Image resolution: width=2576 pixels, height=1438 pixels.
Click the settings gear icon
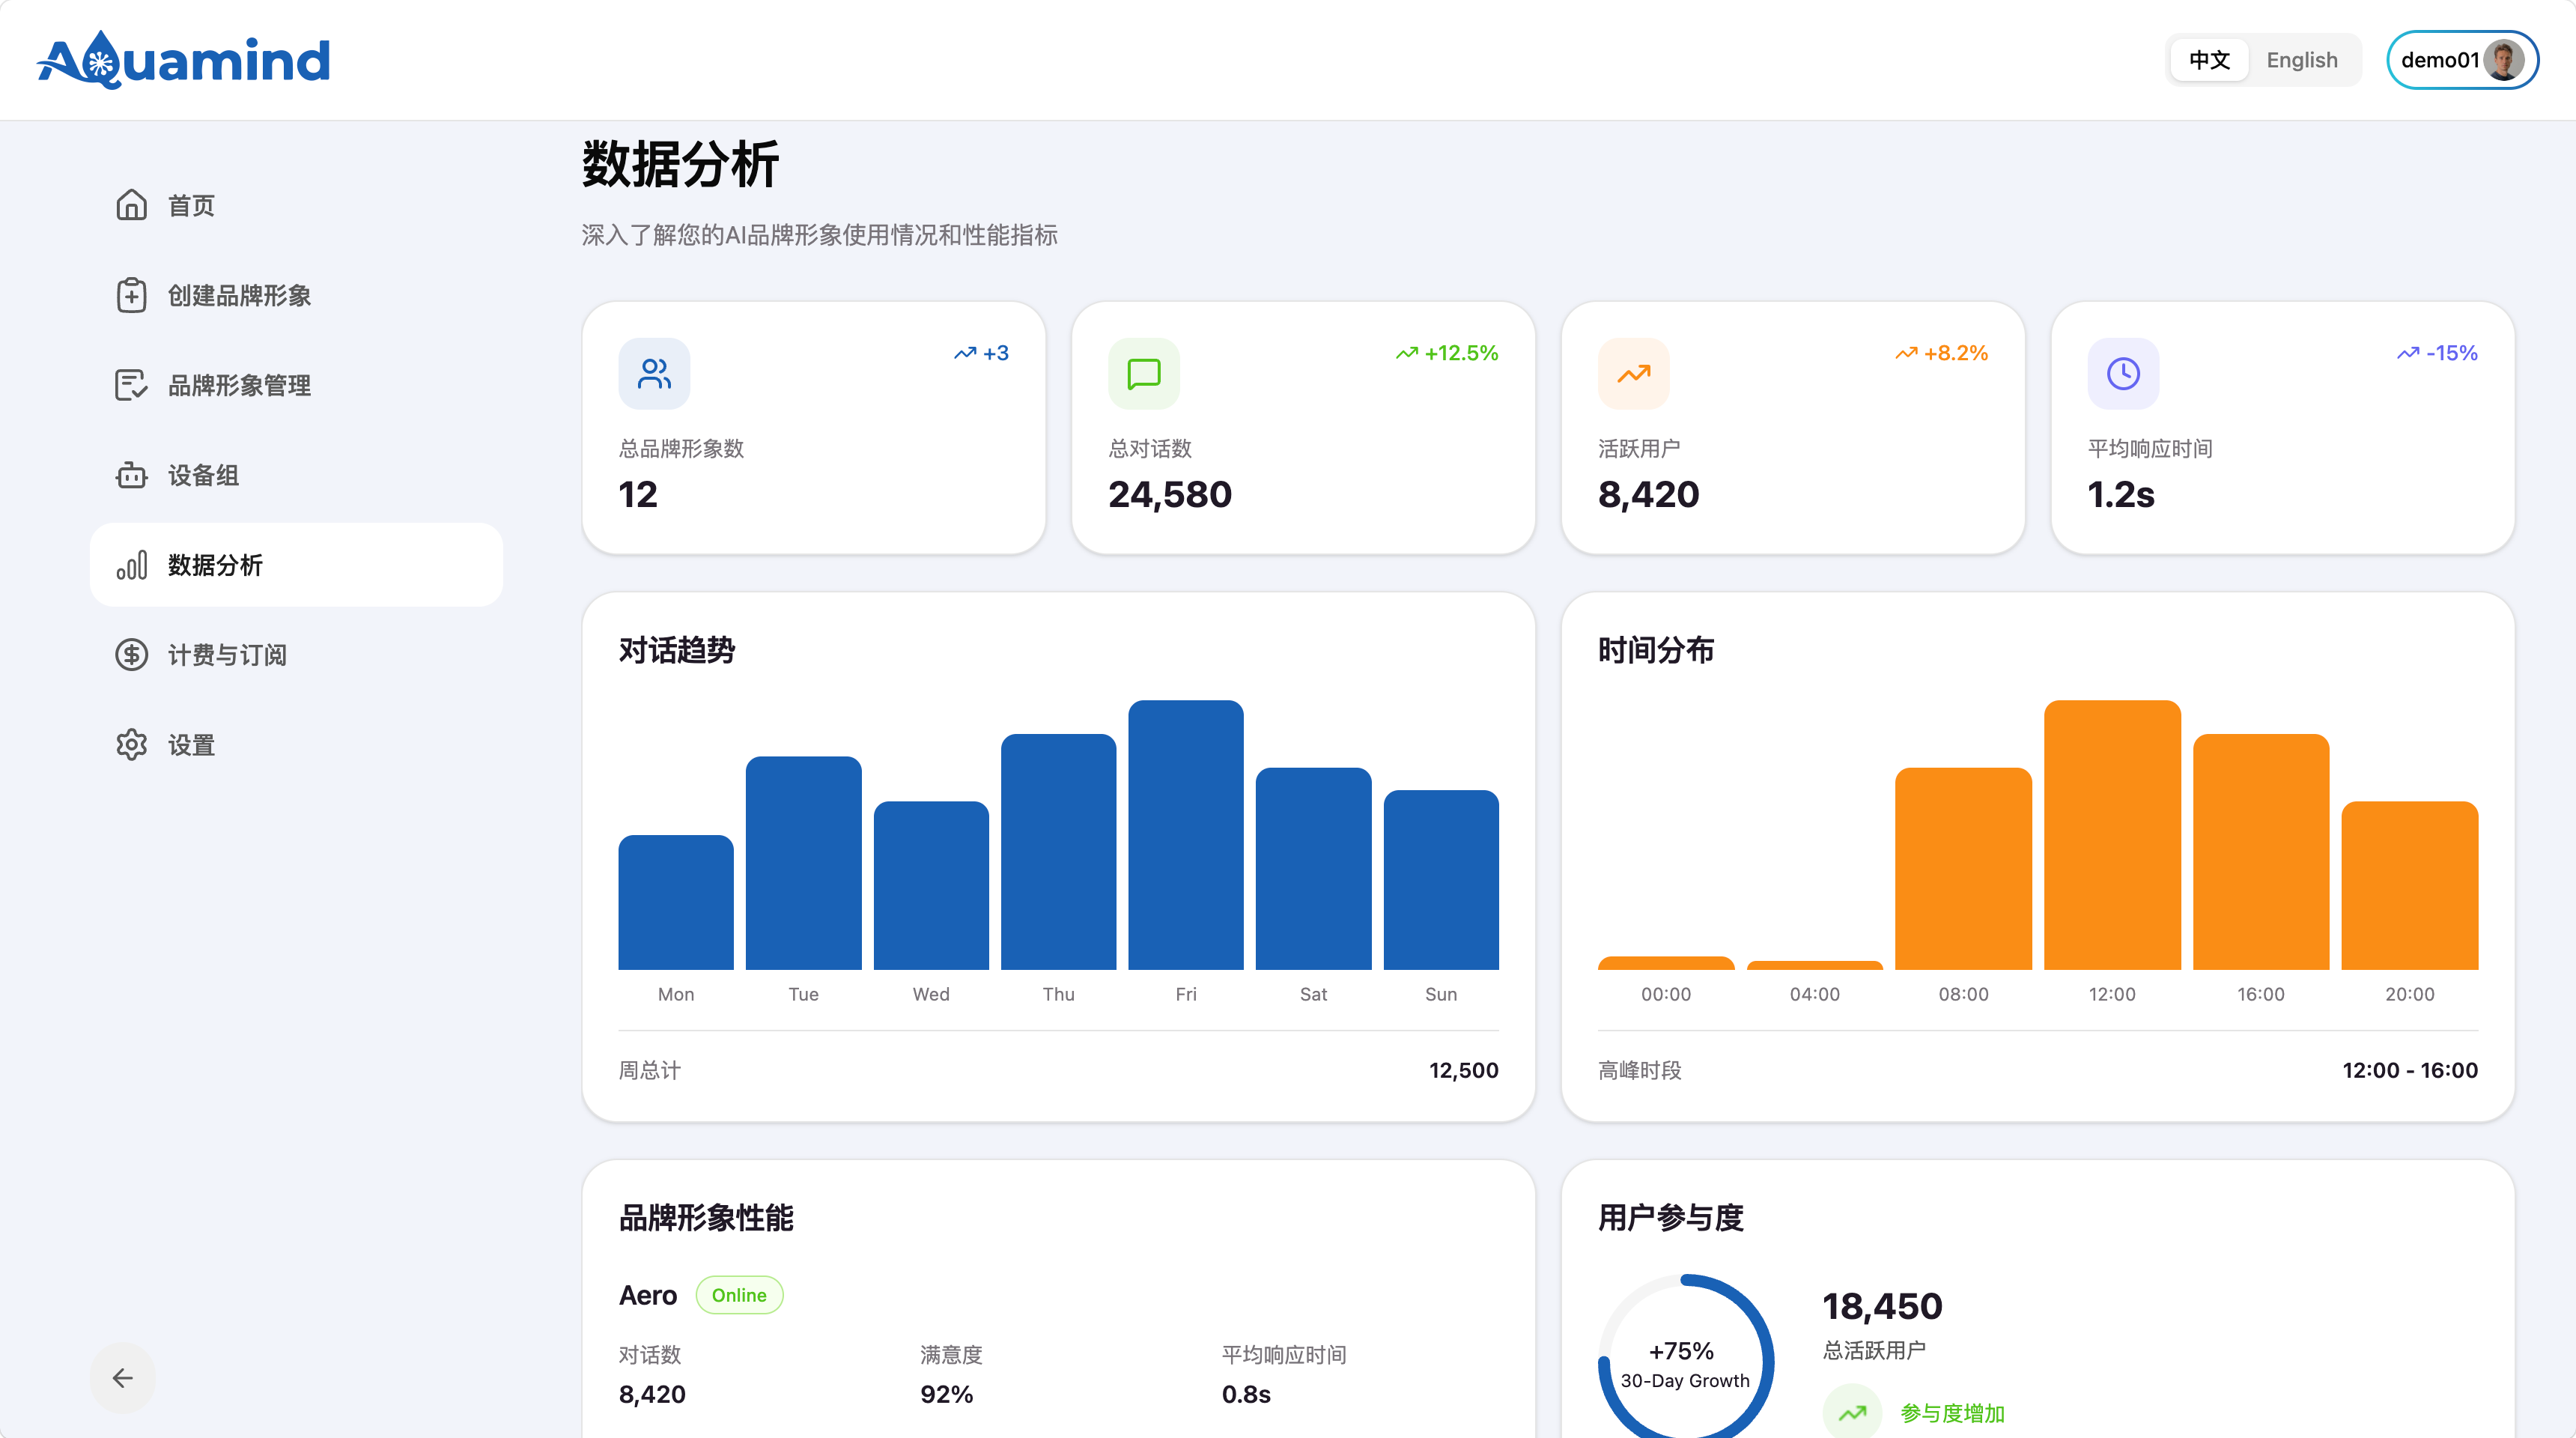[x=131, y=745]
